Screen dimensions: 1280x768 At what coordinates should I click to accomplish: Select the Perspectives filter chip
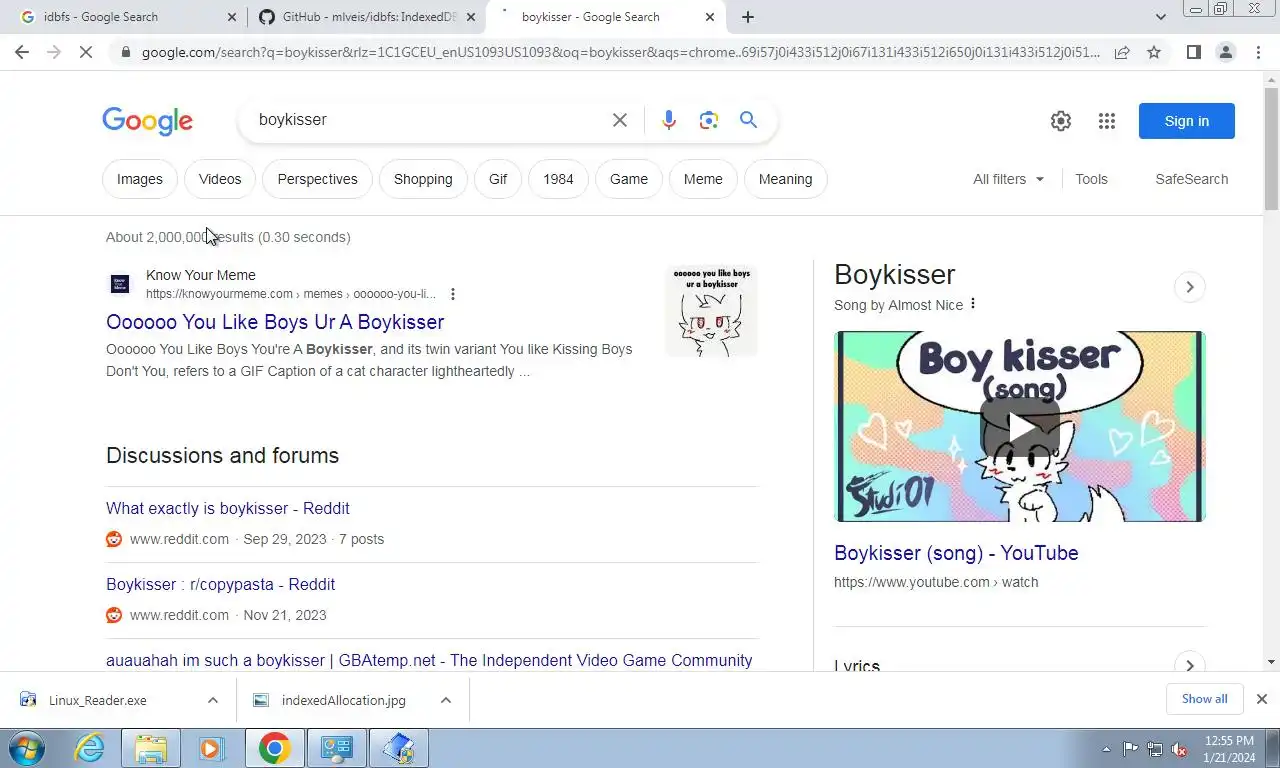[x=317, y=179]
